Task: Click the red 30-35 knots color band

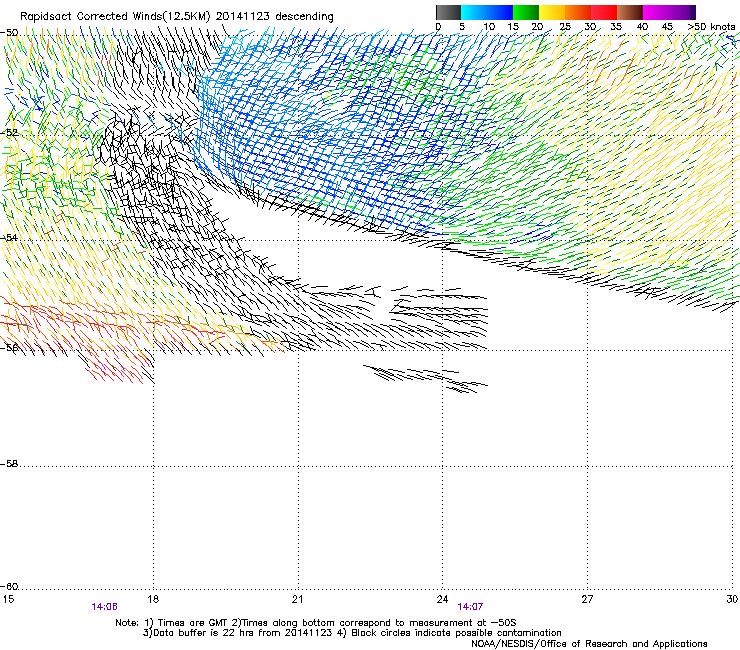Action: (604, 12)
